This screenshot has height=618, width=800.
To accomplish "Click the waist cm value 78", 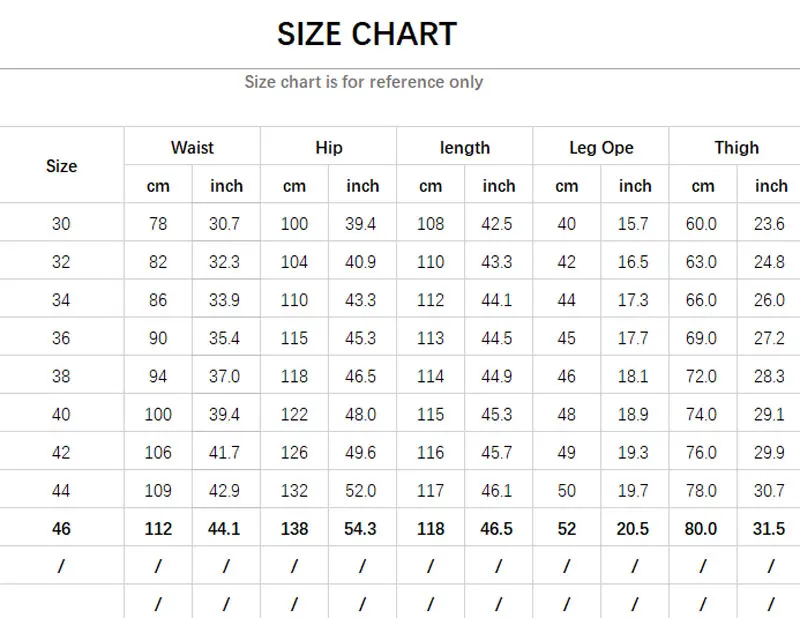I will coord(158,224).
